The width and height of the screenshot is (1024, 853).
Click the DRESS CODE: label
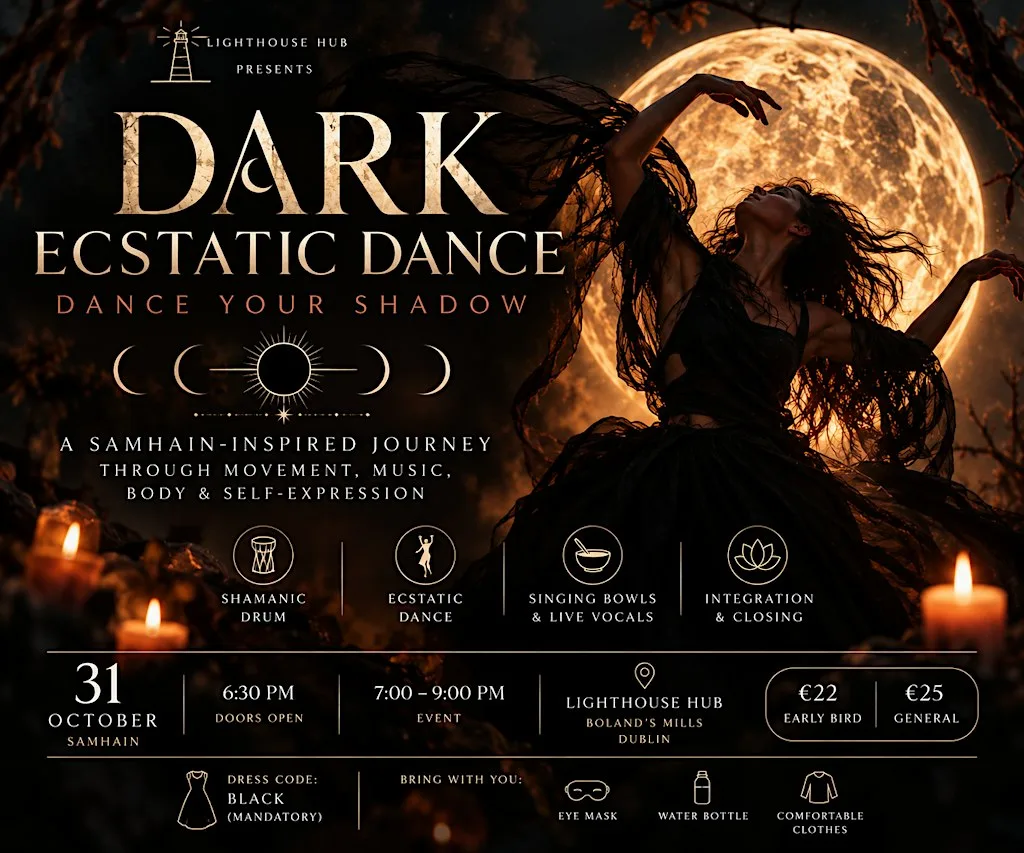(x=272, y=780)
